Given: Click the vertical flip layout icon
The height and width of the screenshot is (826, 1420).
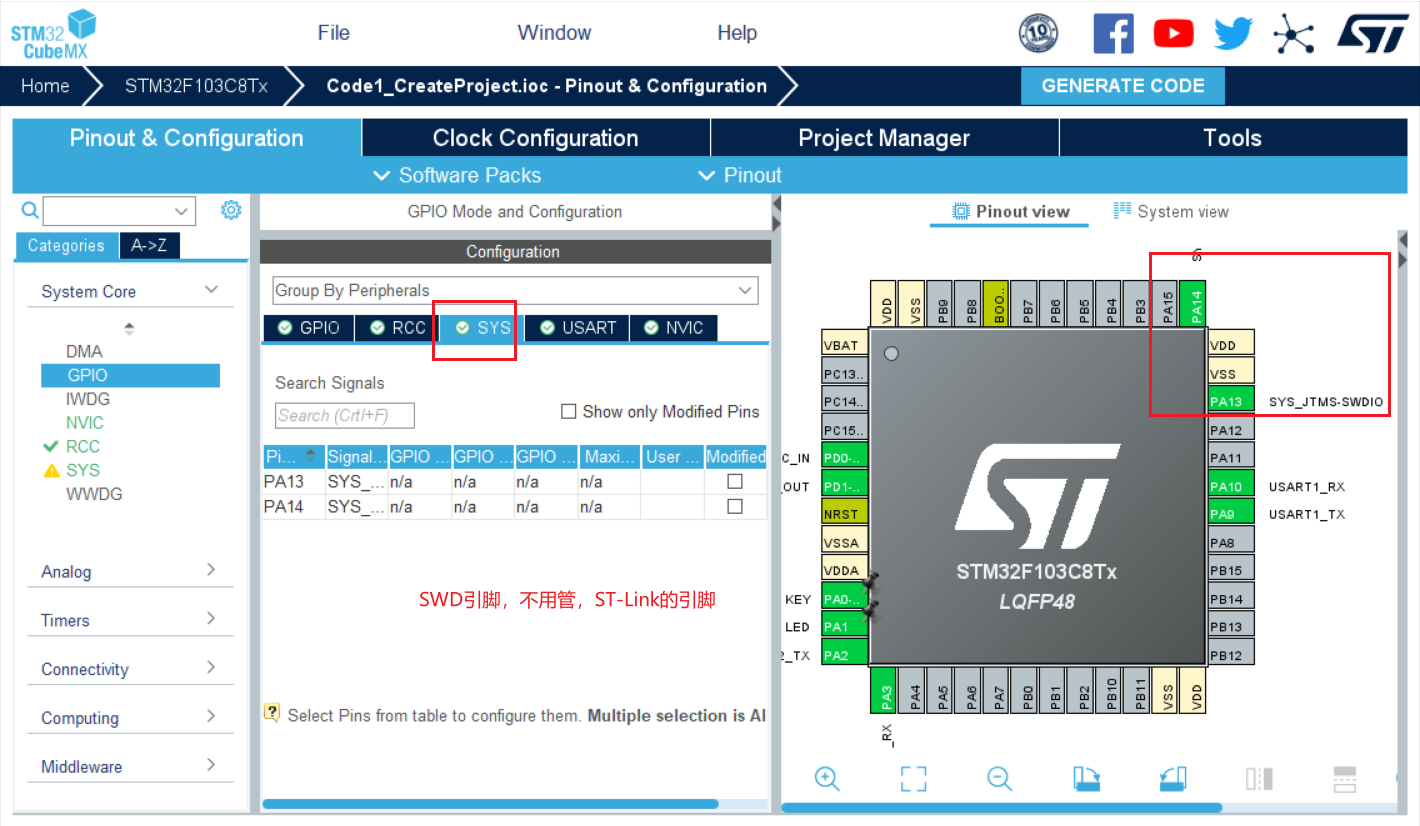Looking at the screenshot, I should pos(1259,778).
